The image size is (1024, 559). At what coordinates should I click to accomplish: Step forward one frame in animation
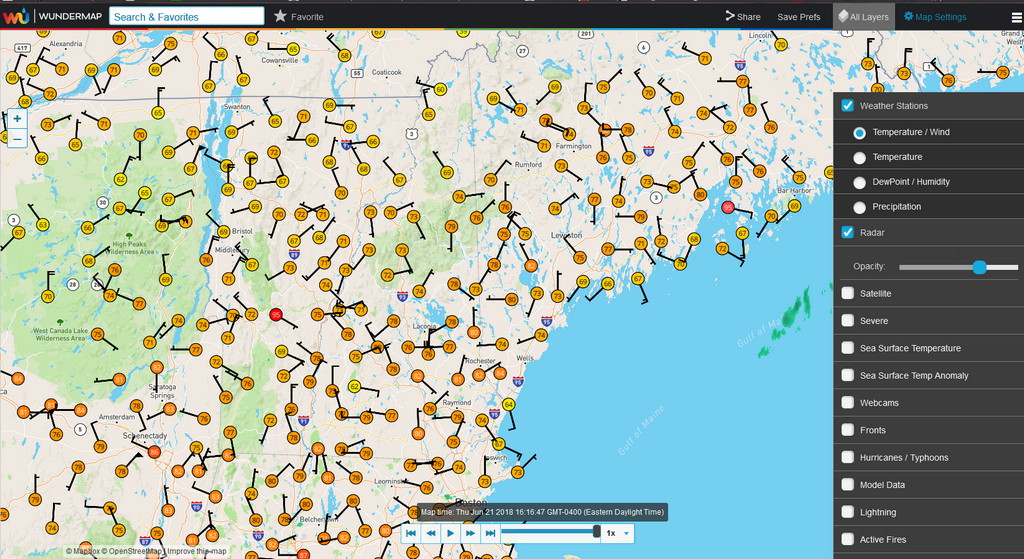[x=470, y=533]
